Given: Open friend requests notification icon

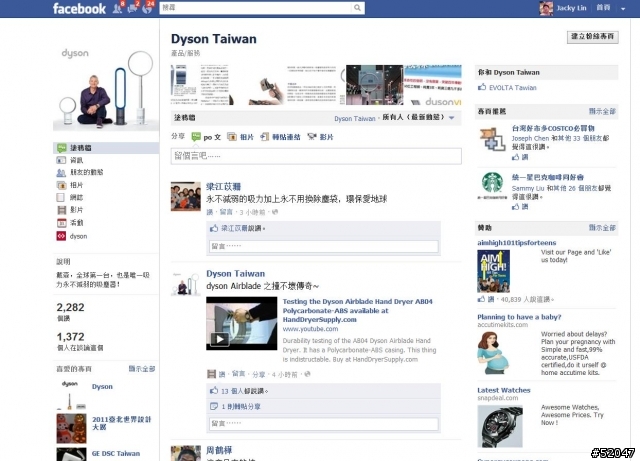Looking at the screenshot, I should pos(118,8).
